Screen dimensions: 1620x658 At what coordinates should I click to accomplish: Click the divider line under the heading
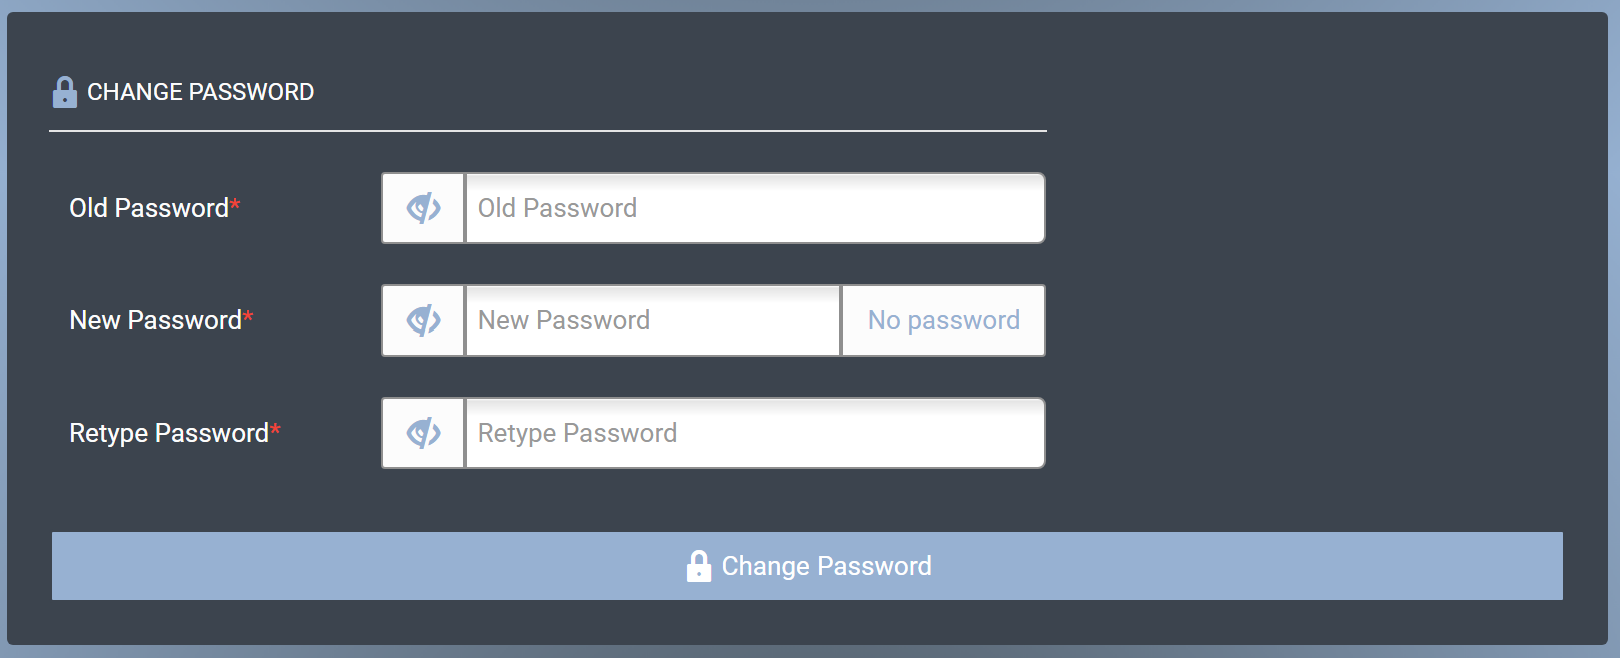(x=548, y=131)
